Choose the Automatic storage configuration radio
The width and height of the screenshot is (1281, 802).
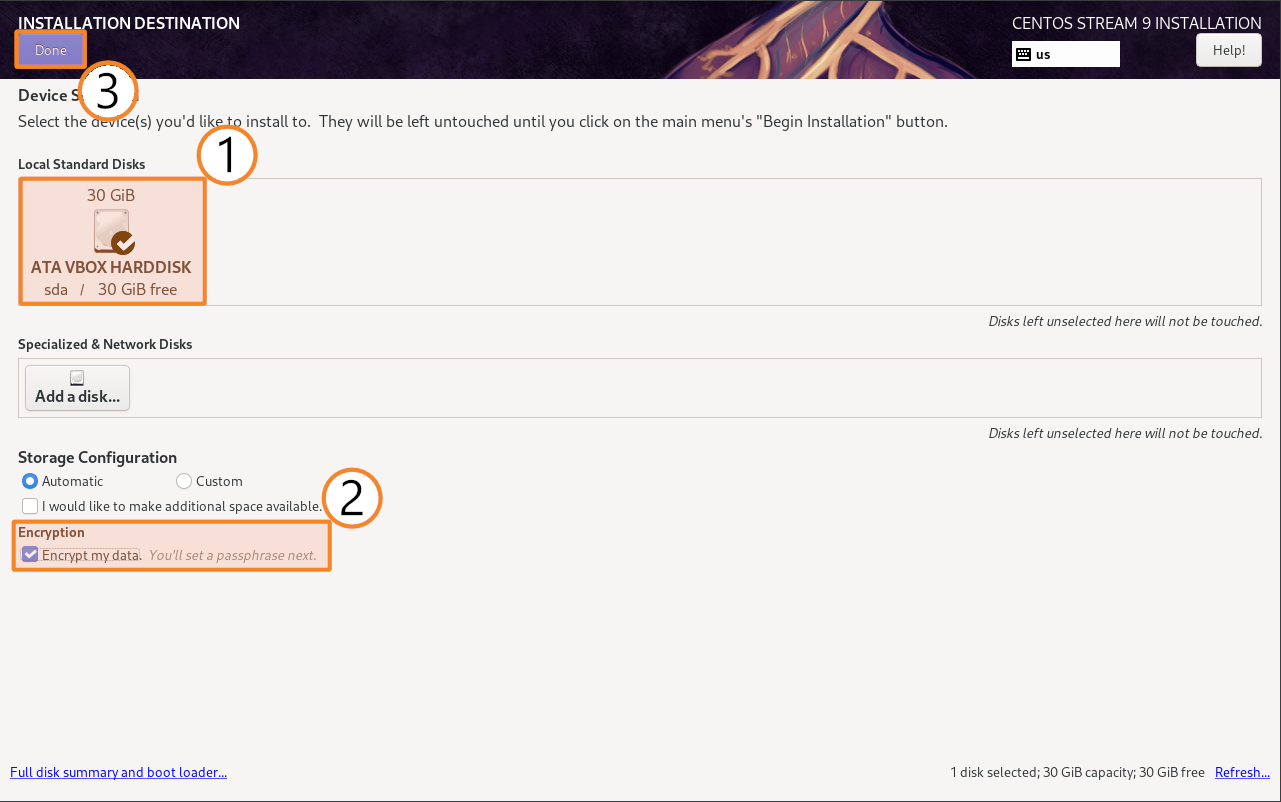coord(30,481)
